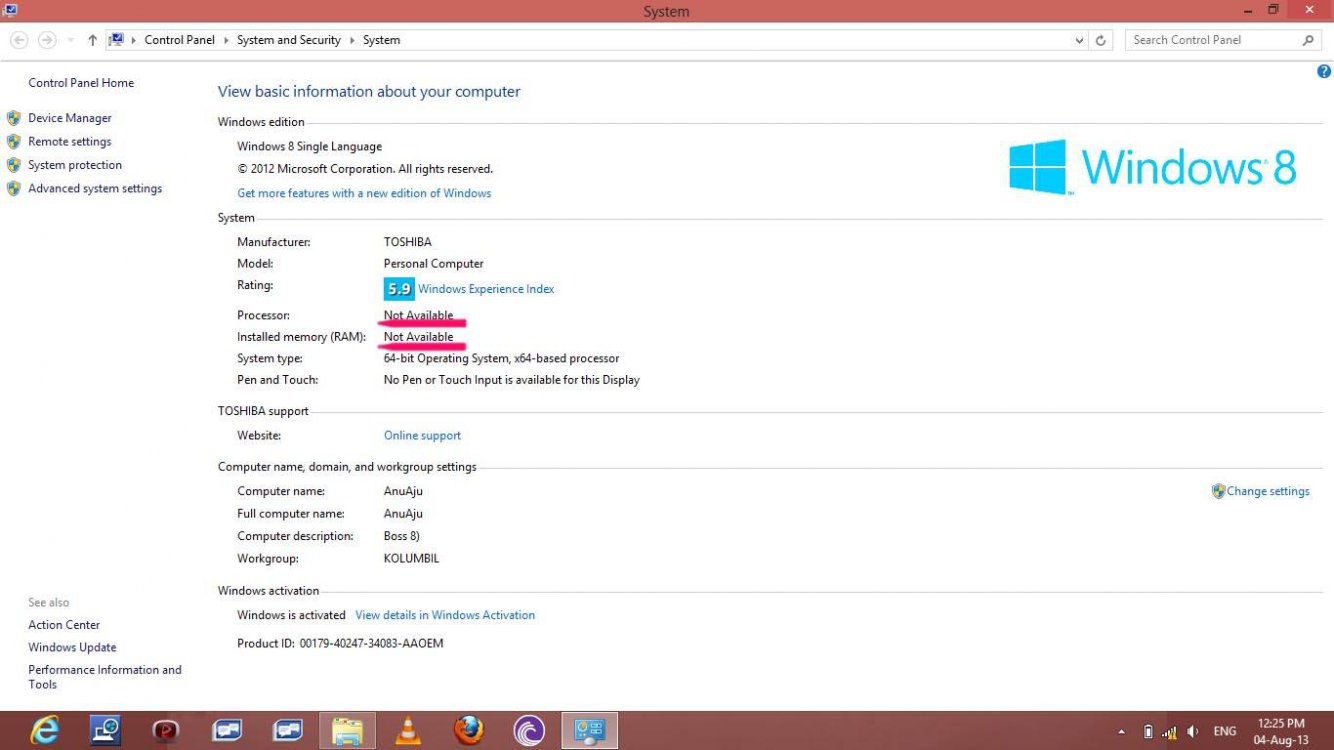
Task: View details in Windows Activation
Action: [445, 615]
